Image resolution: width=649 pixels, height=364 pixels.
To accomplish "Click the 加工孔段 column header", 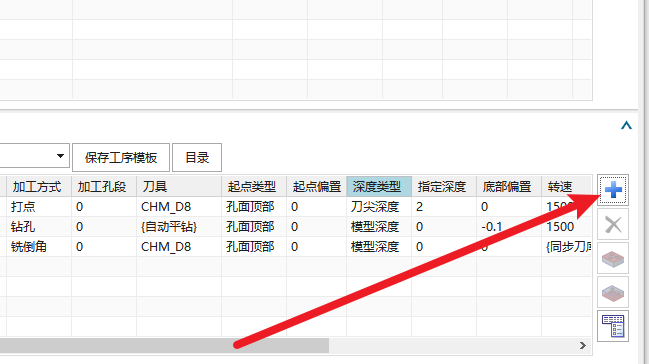I will (x=104, y=186).
